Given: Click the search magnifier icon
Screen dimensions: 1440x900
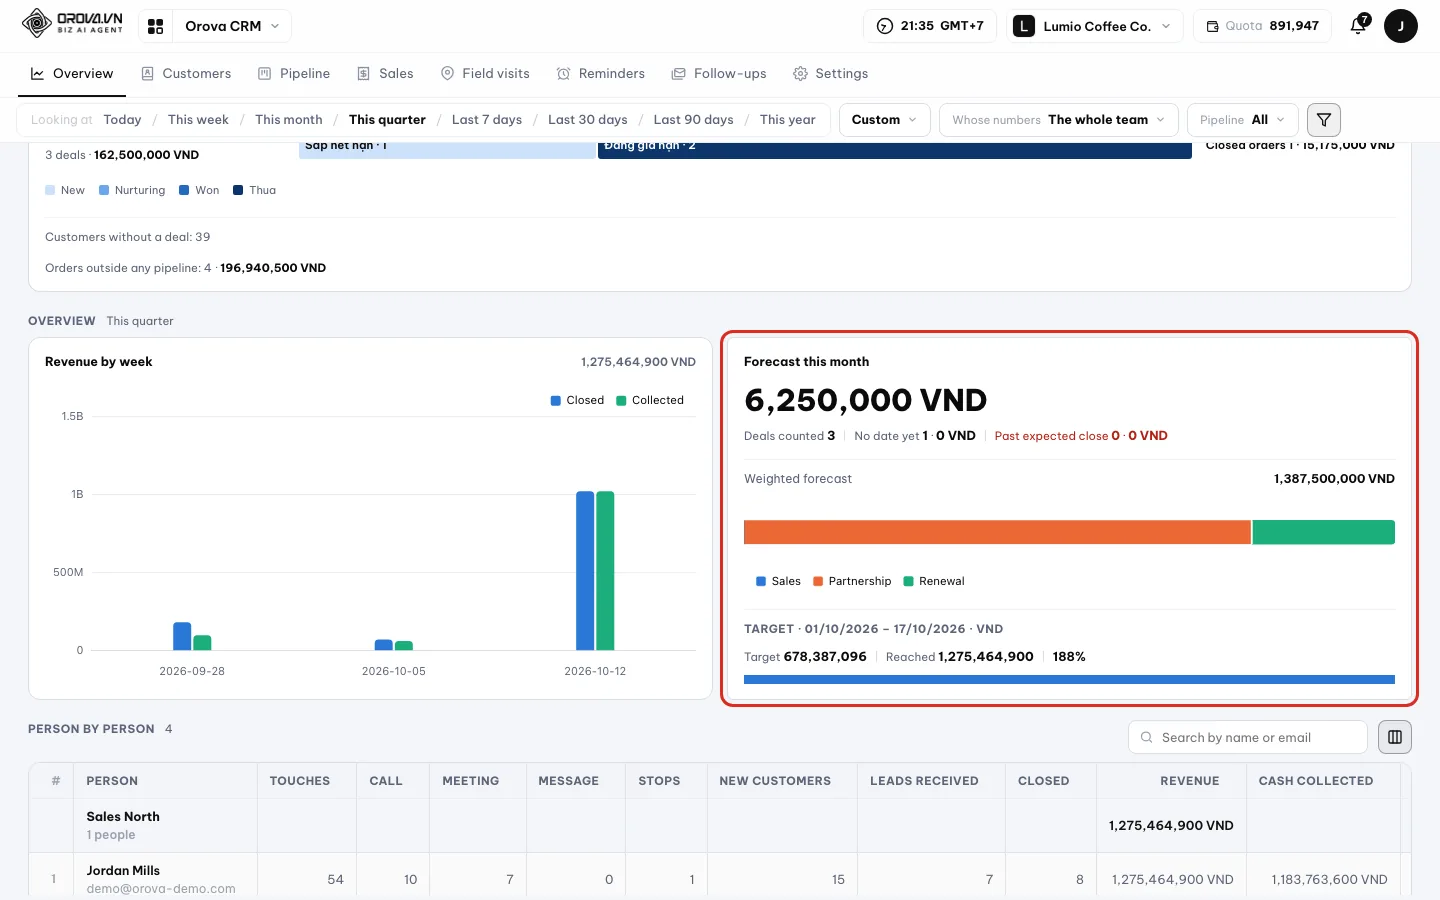Looking at the screenshot, I should tap(1146, 737).
